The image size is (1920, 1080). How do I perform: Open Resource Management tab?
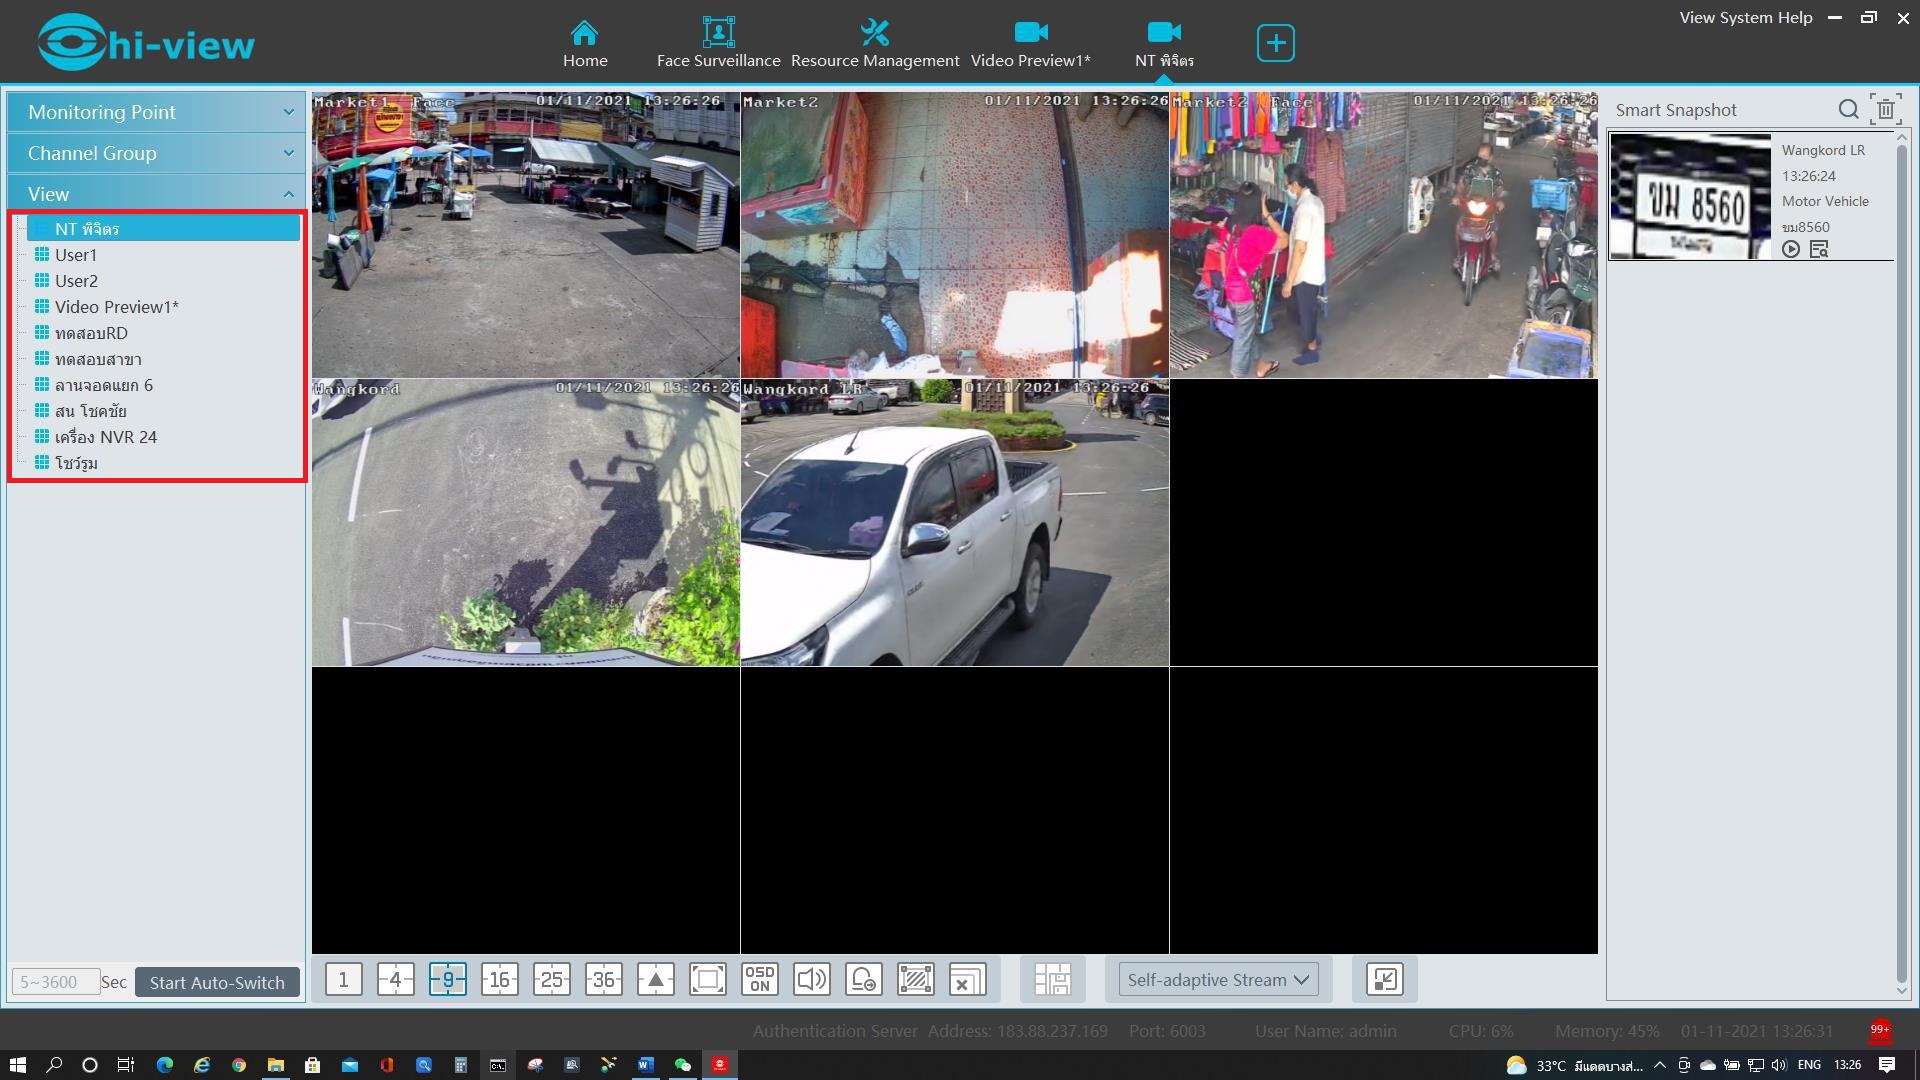(874, 44)
